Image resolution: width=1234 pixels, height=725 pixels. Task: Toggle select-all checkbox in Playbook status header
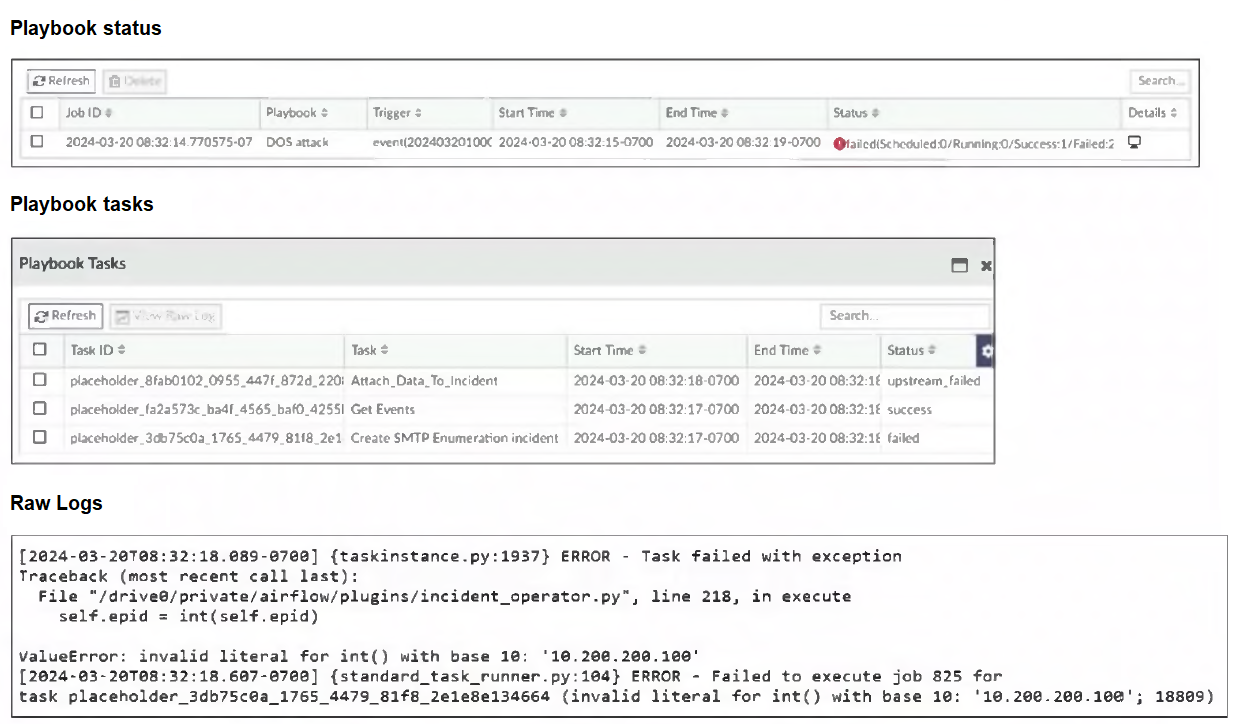(x=37, y=113)
